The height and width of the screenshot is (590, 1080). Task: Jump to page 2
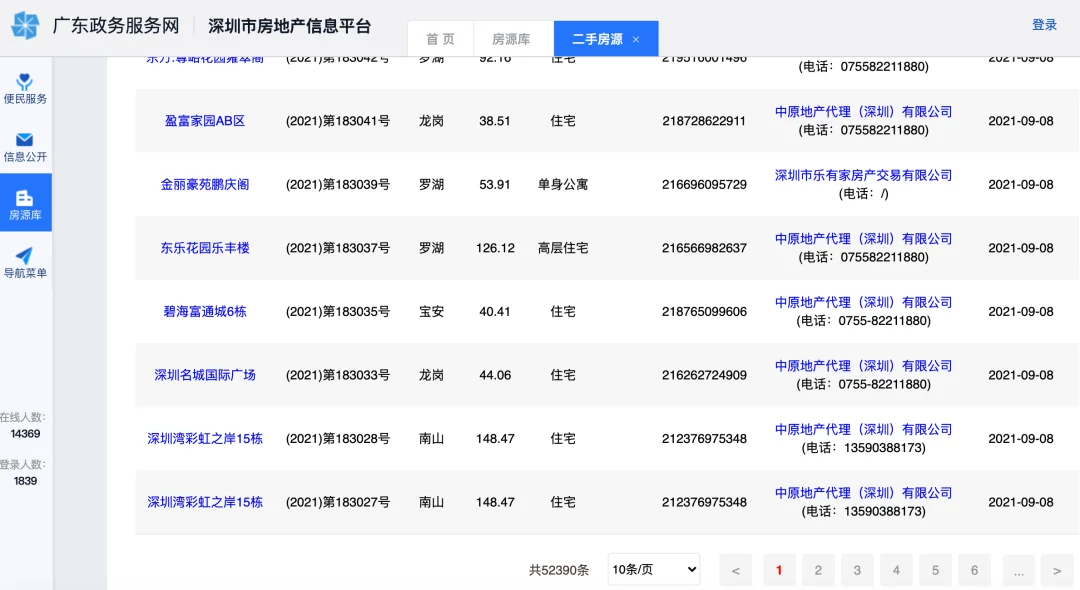coord(818,570)
